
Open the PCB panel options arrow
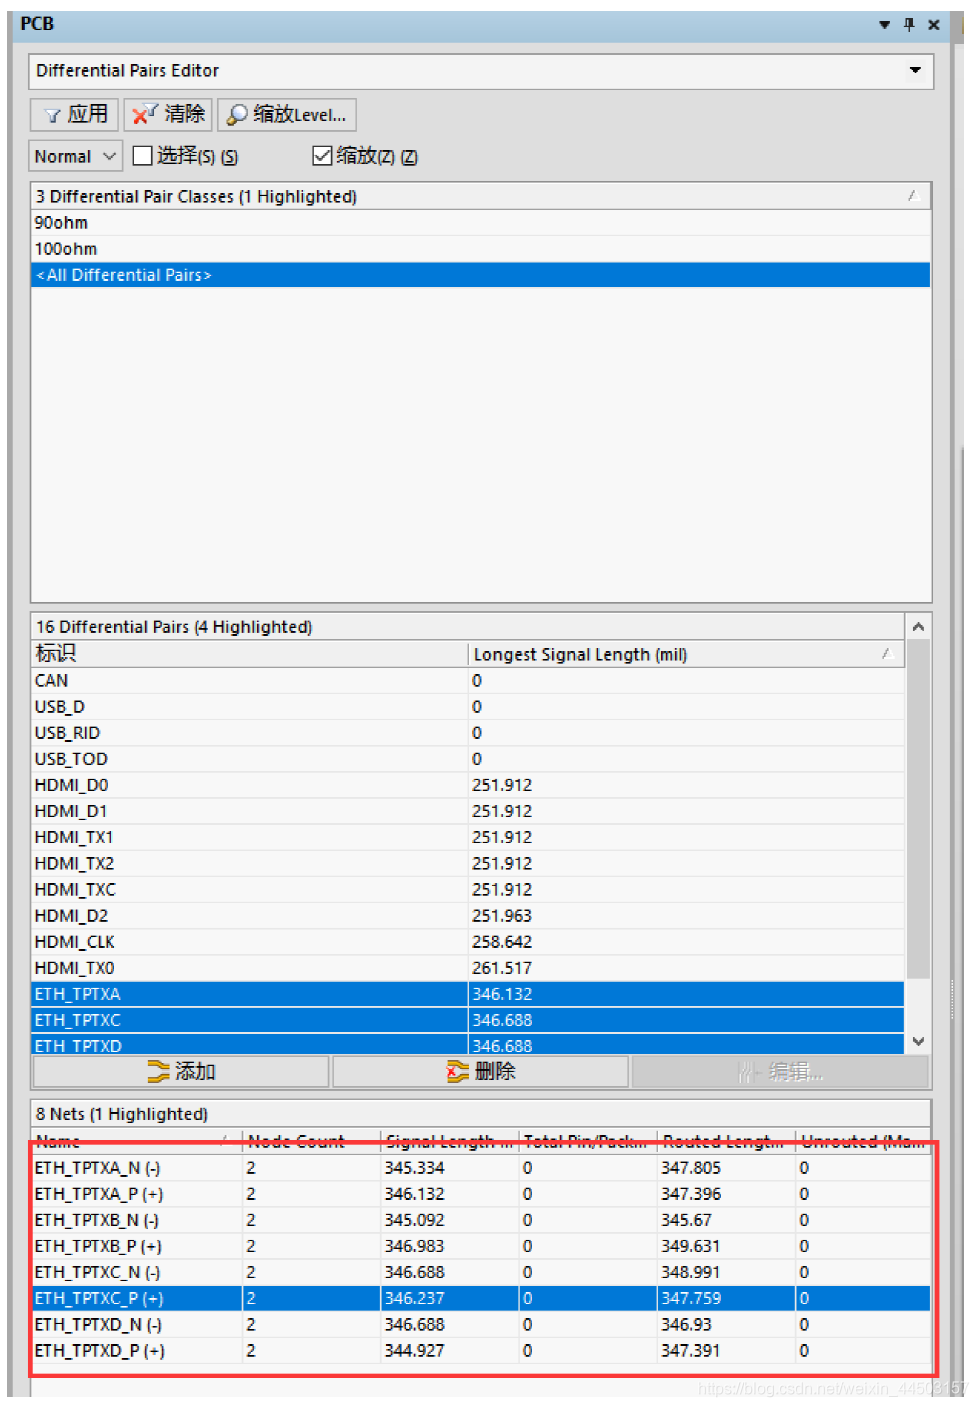[x=884, y=25]
